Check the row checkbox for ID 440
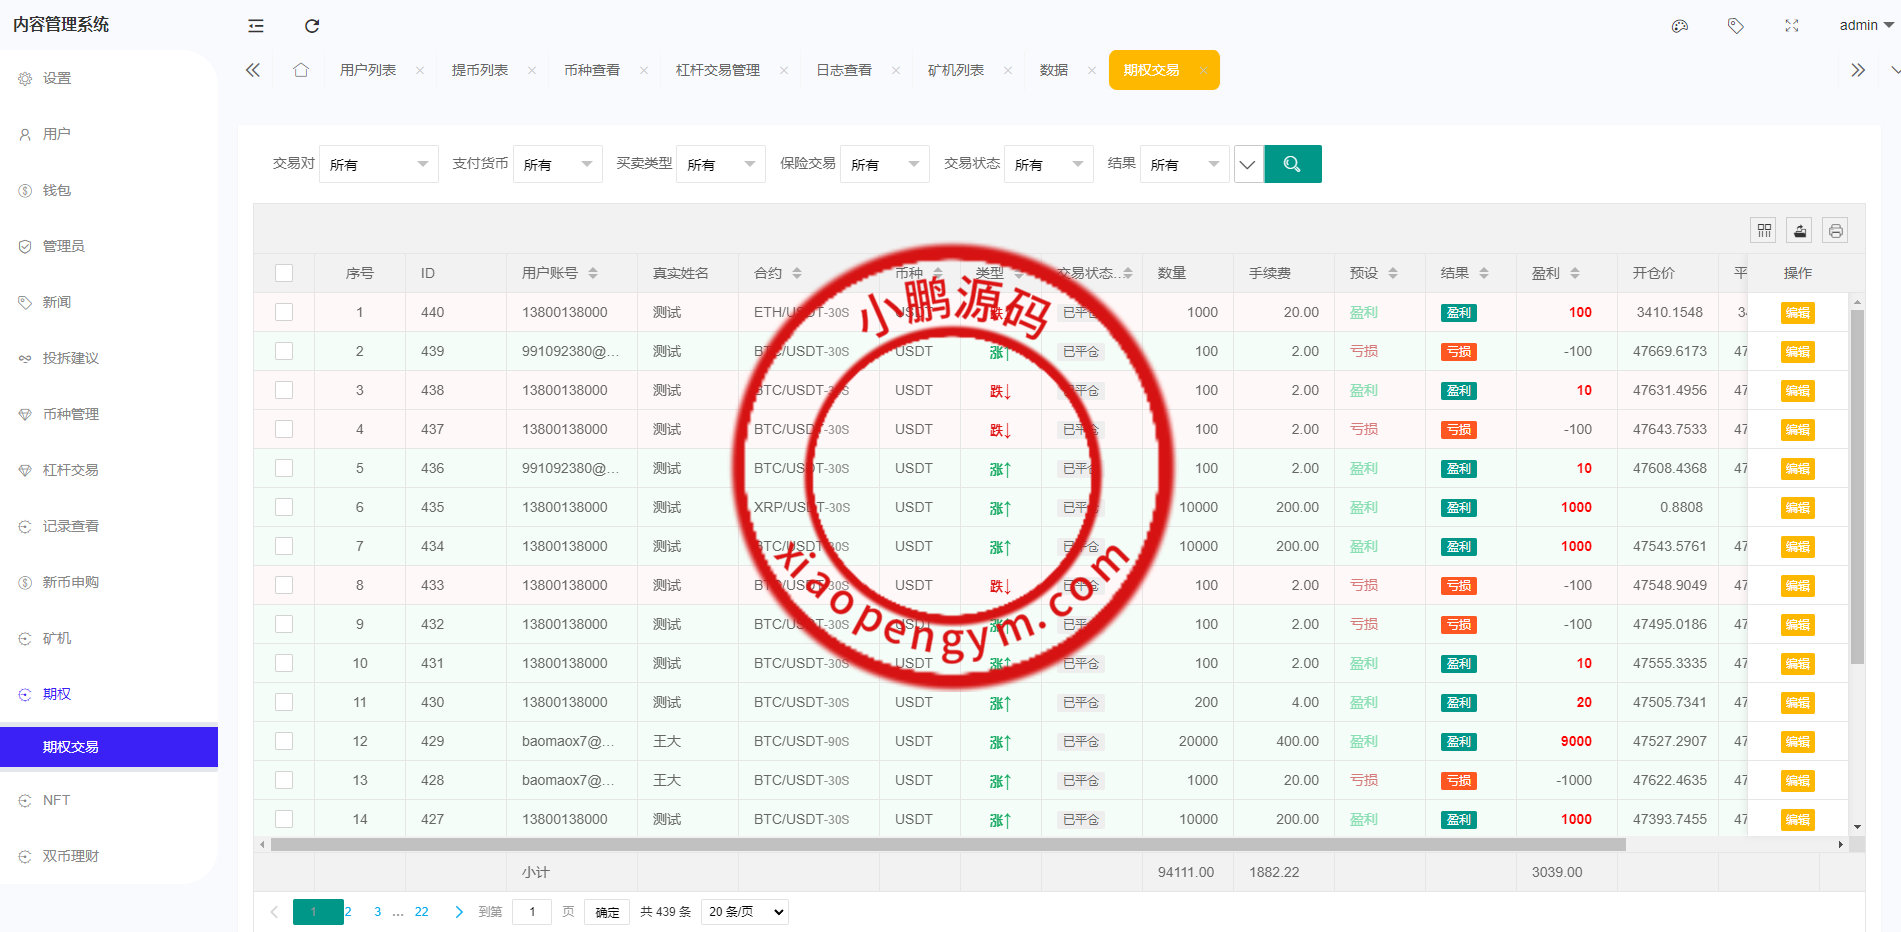The width and height of the screenshot is (1901, 932). [x=284, y=312]
